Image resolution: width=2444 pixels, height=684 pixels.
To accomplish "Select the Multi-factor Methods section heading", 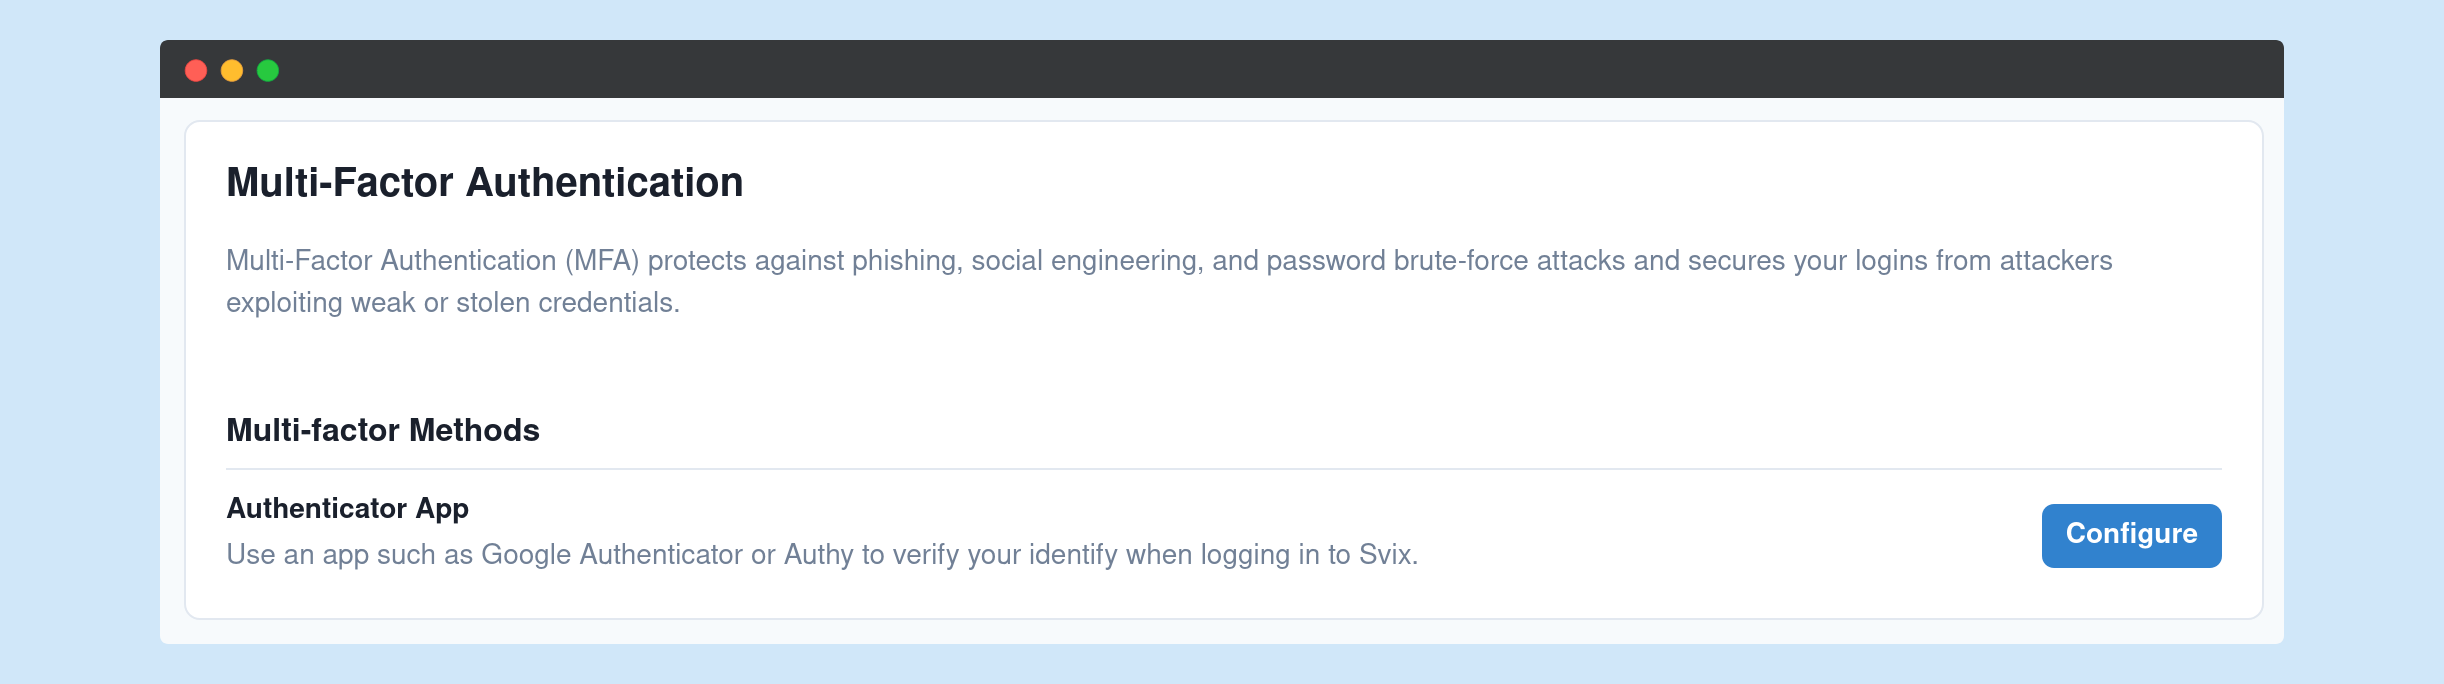I will 382,430.
